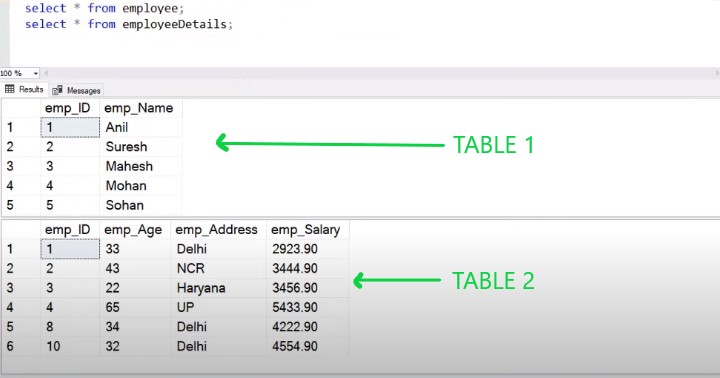
Task: Switch to the Results tab
Action: (24, 90)
